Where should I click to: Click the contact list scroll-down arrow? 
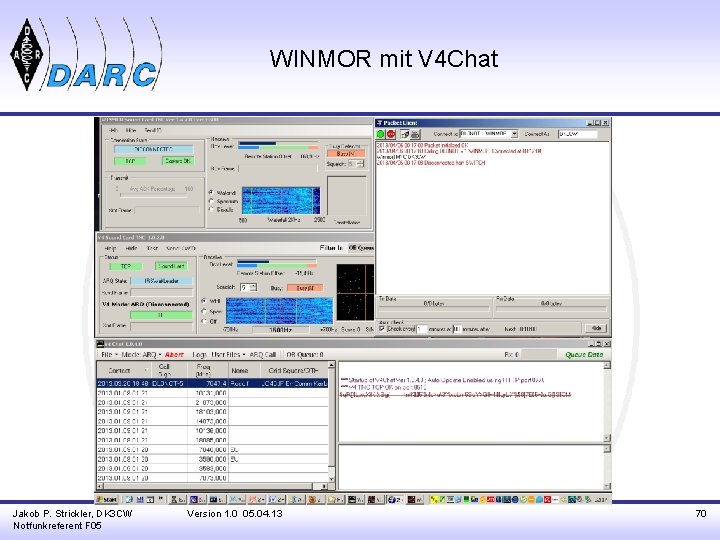point(332,478)
